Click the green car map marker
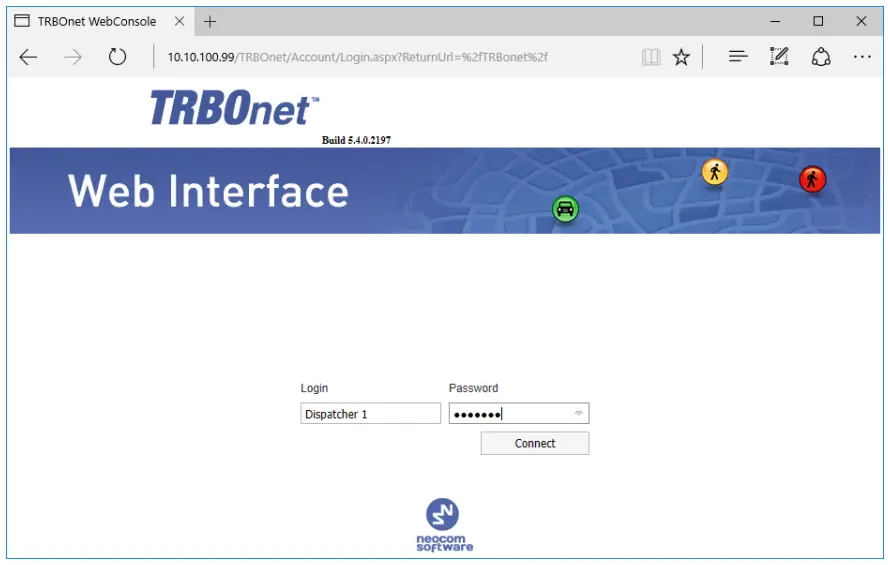 click(565, 209)
